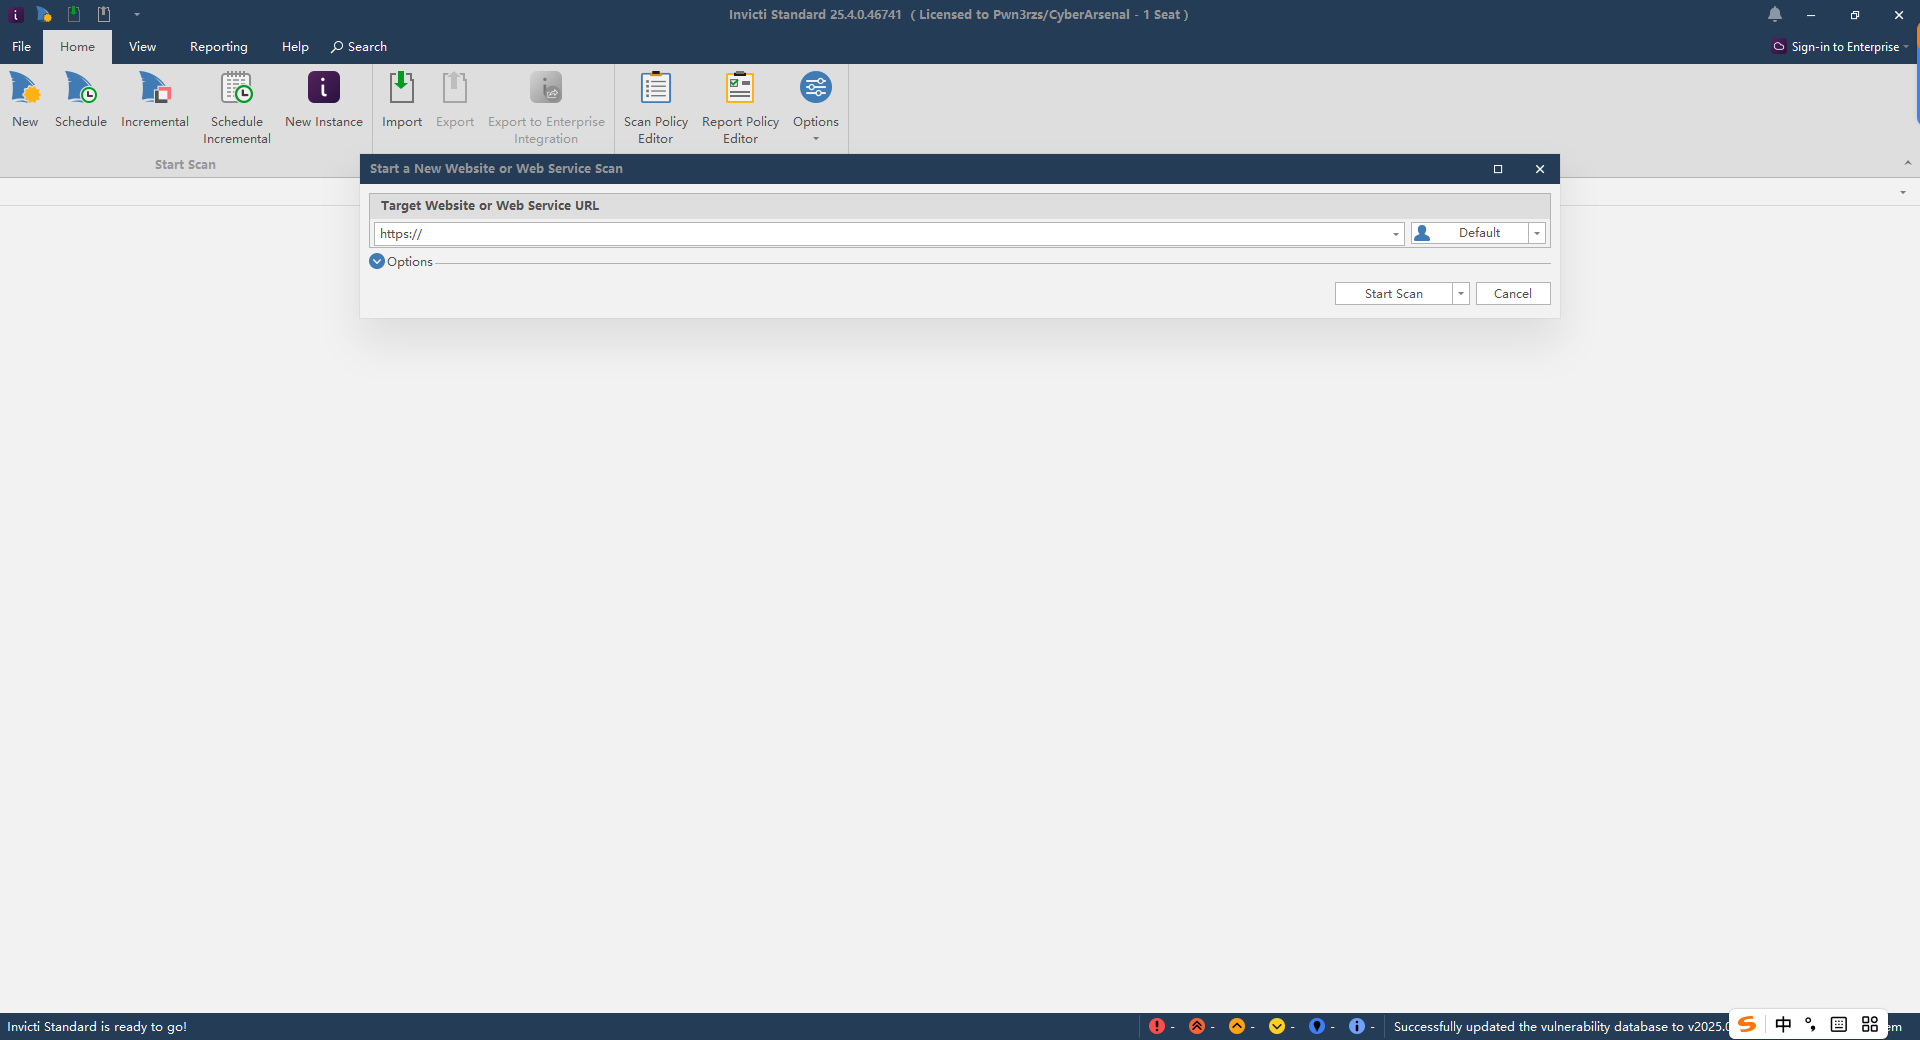
Task: Start an Incremental scan from the ribbon
Action: [x=155, y=100]
